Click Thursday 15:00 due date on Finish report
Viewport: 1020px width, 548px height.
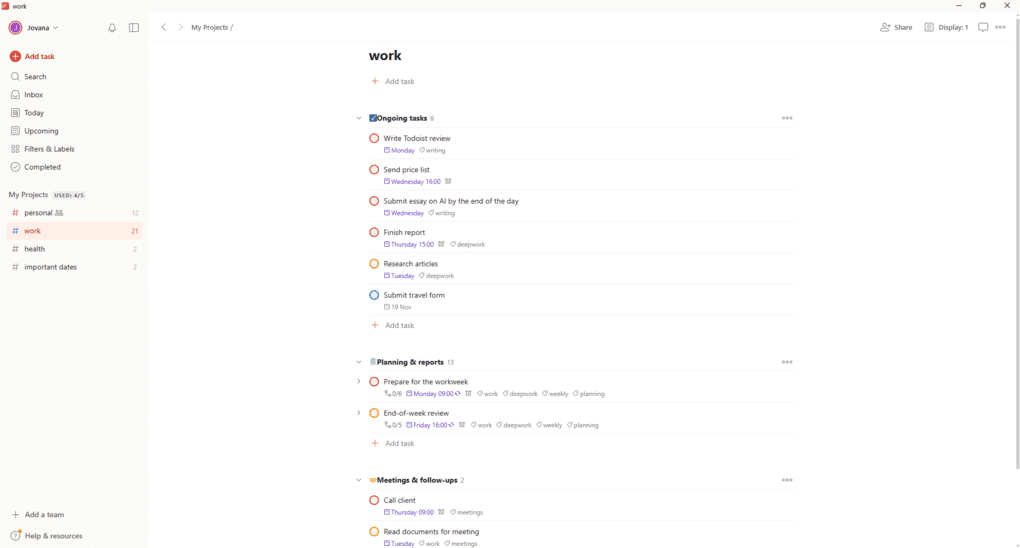coord(409,245)
